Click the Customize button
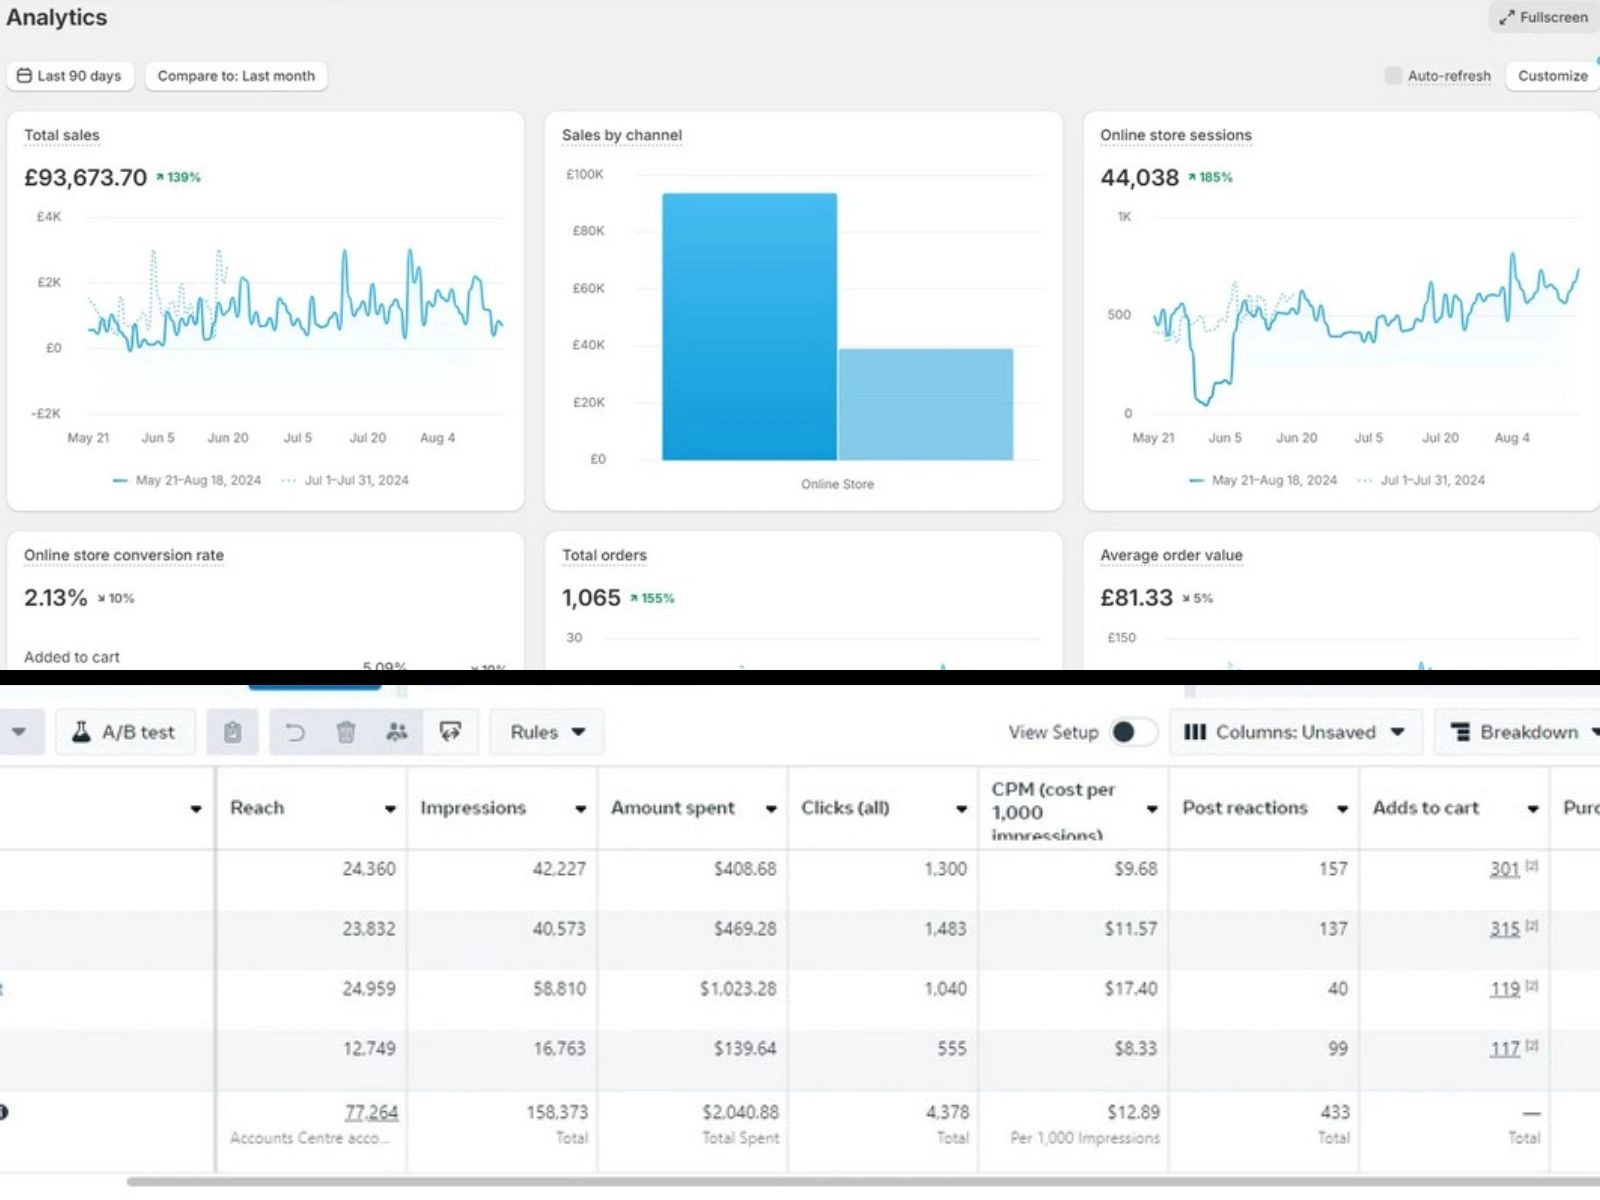 1552,76
